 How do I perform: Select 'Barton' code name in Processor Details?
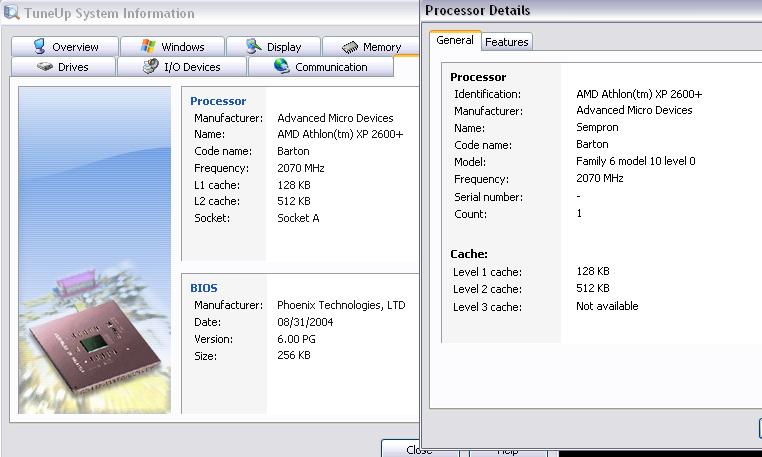pos(592,144)
